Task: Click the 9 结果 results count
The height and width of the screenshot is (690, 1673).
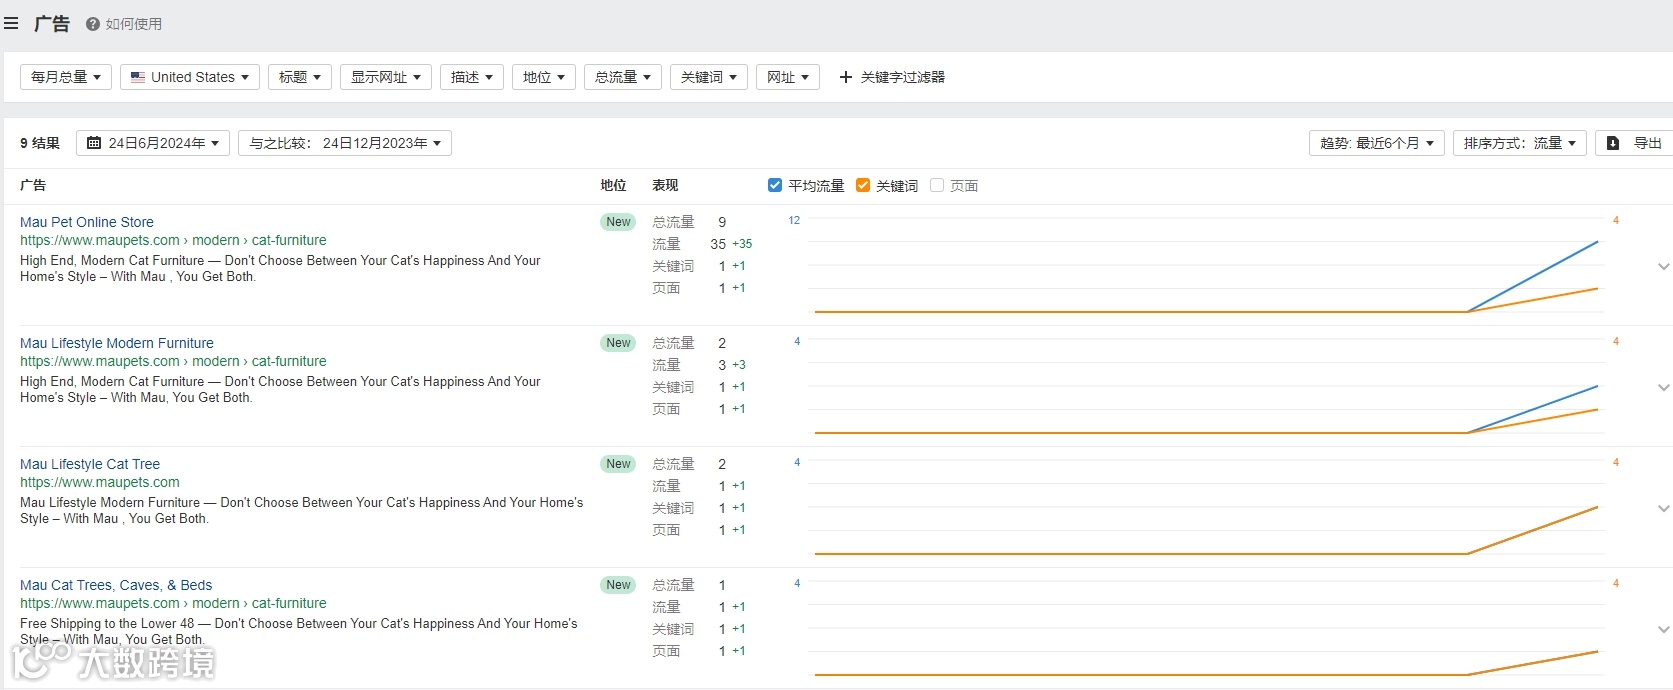Action: [40, 143]
